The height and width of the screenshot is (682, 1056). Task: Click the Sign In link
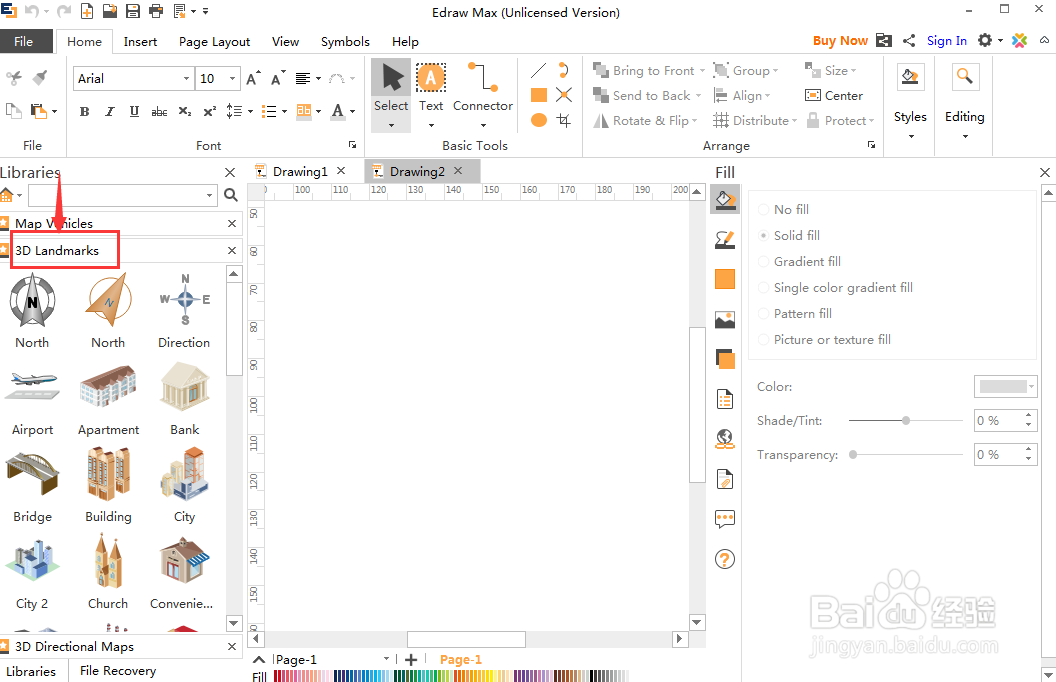click(x=946, y=40)
